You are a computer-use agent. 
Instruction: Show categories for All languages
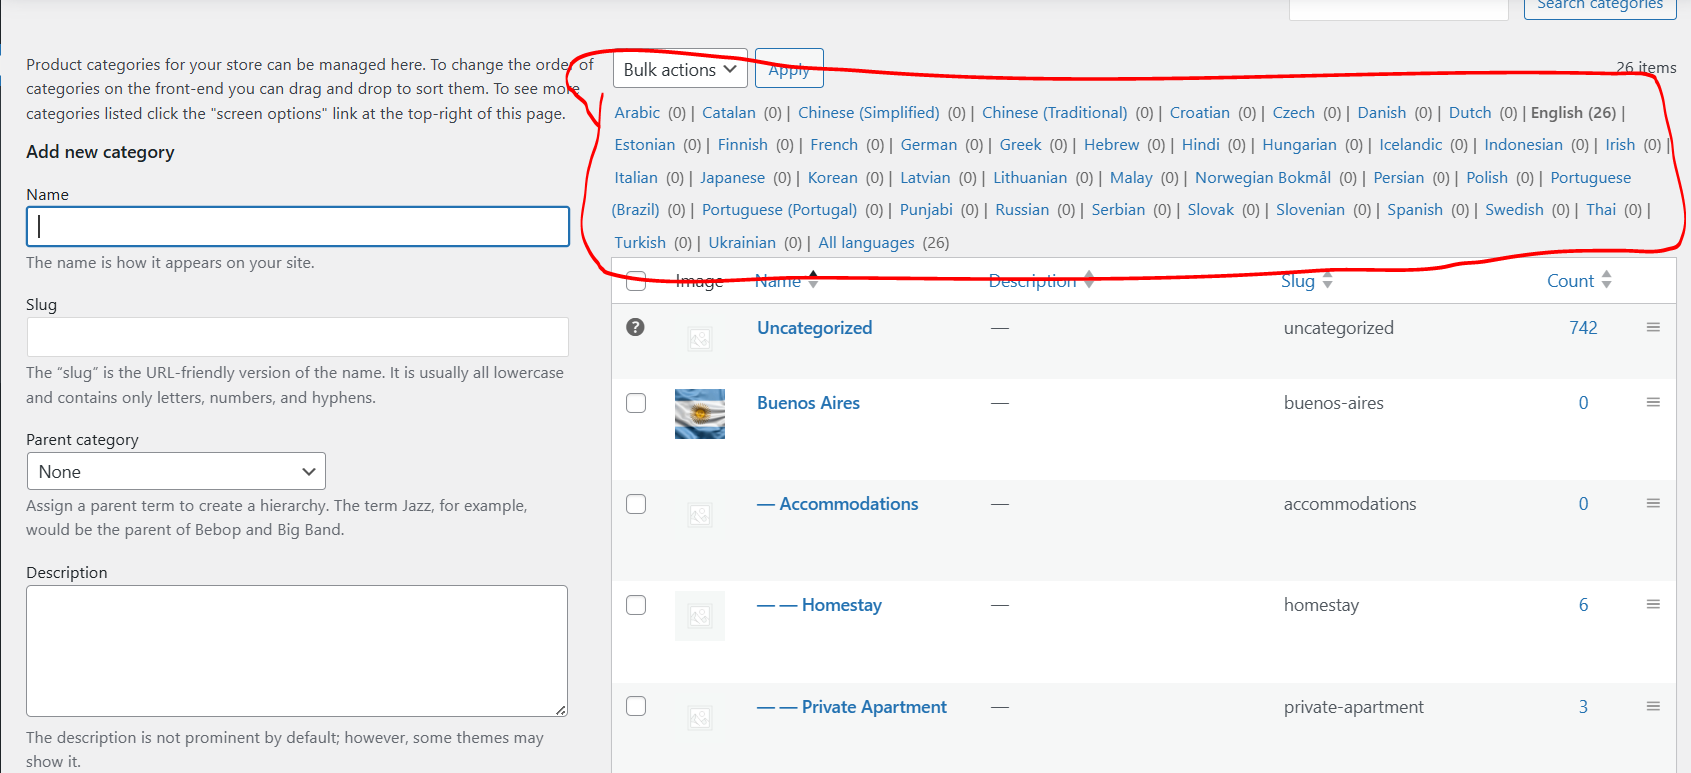(x=866, y=243)
